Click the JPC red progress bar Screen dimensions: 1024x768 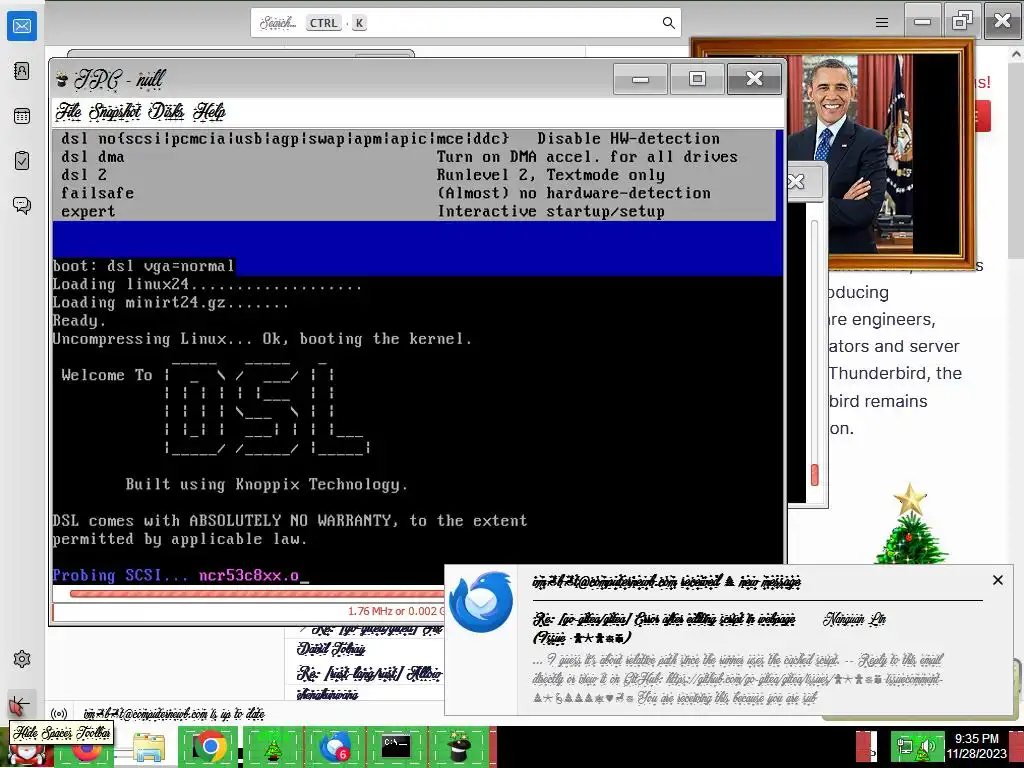point(257,594)
